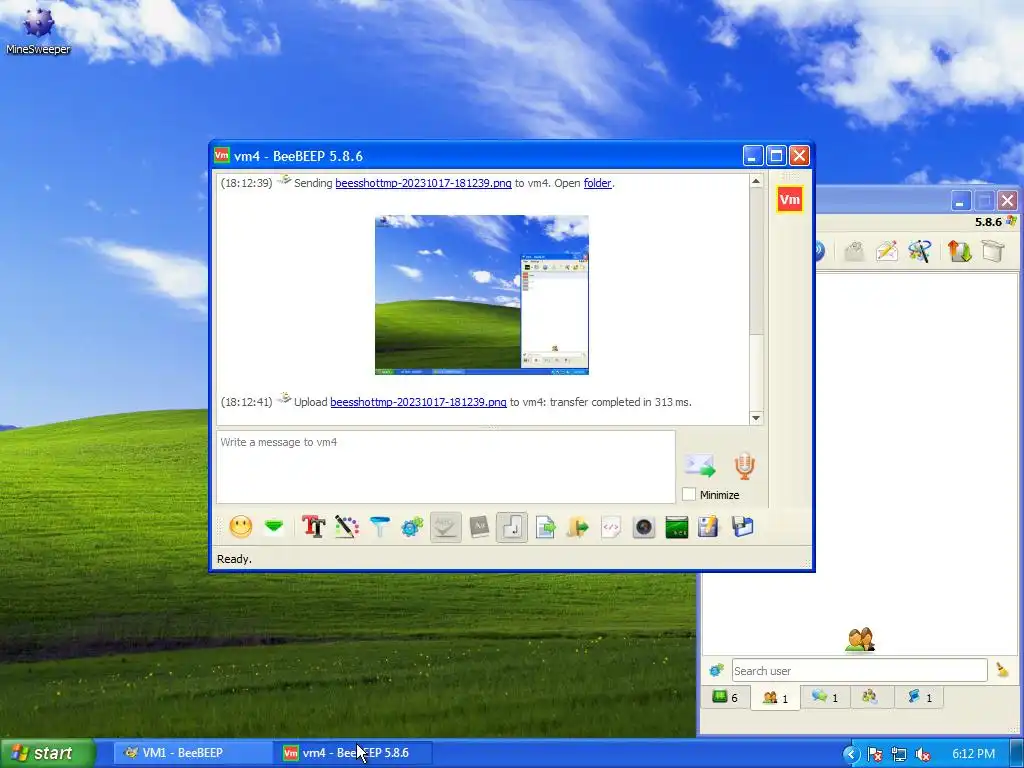
Task: Send a file using document arrow icon
Action: click(x=545, y=526)
